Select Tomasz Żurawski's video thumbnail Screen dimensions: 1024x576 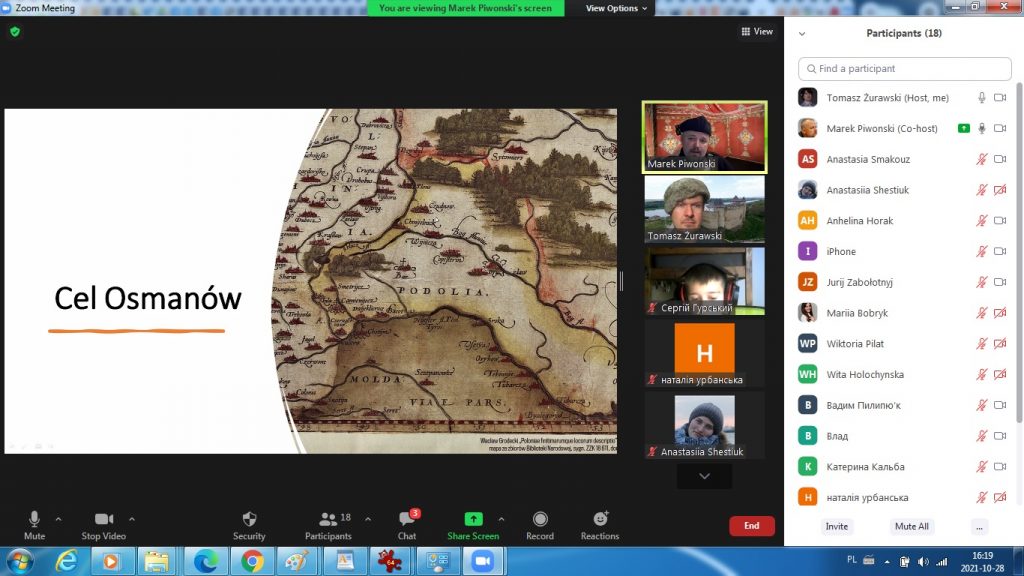704,209
